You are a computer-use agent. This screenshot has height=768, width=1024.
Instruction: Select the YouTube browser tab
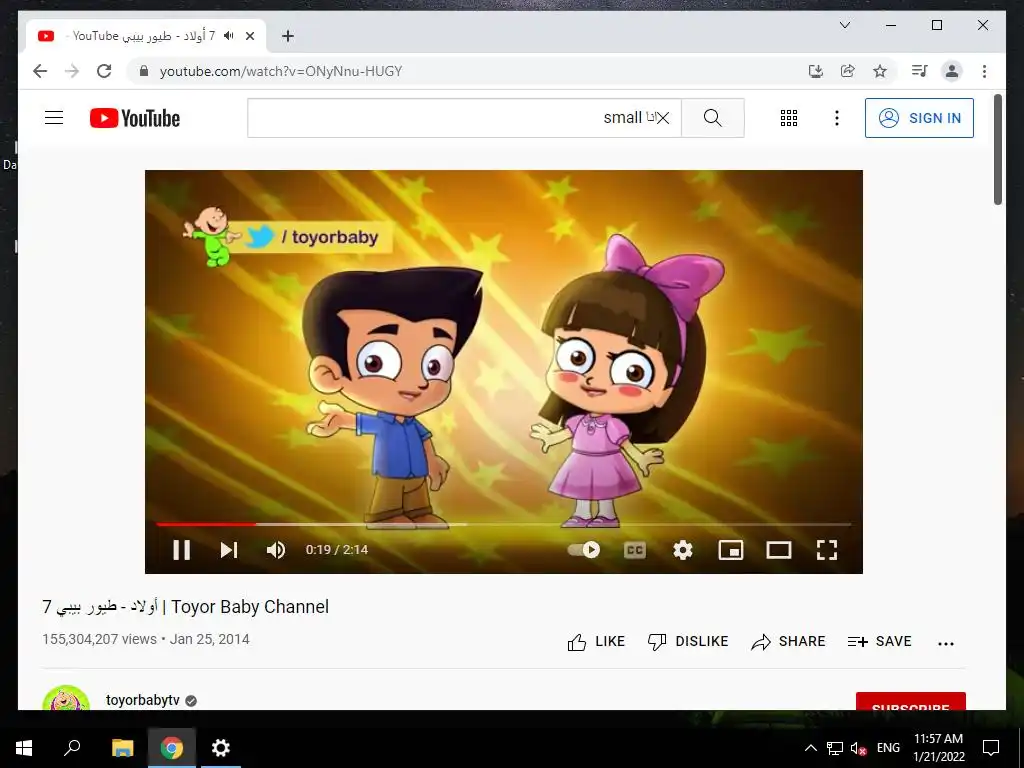145,36
